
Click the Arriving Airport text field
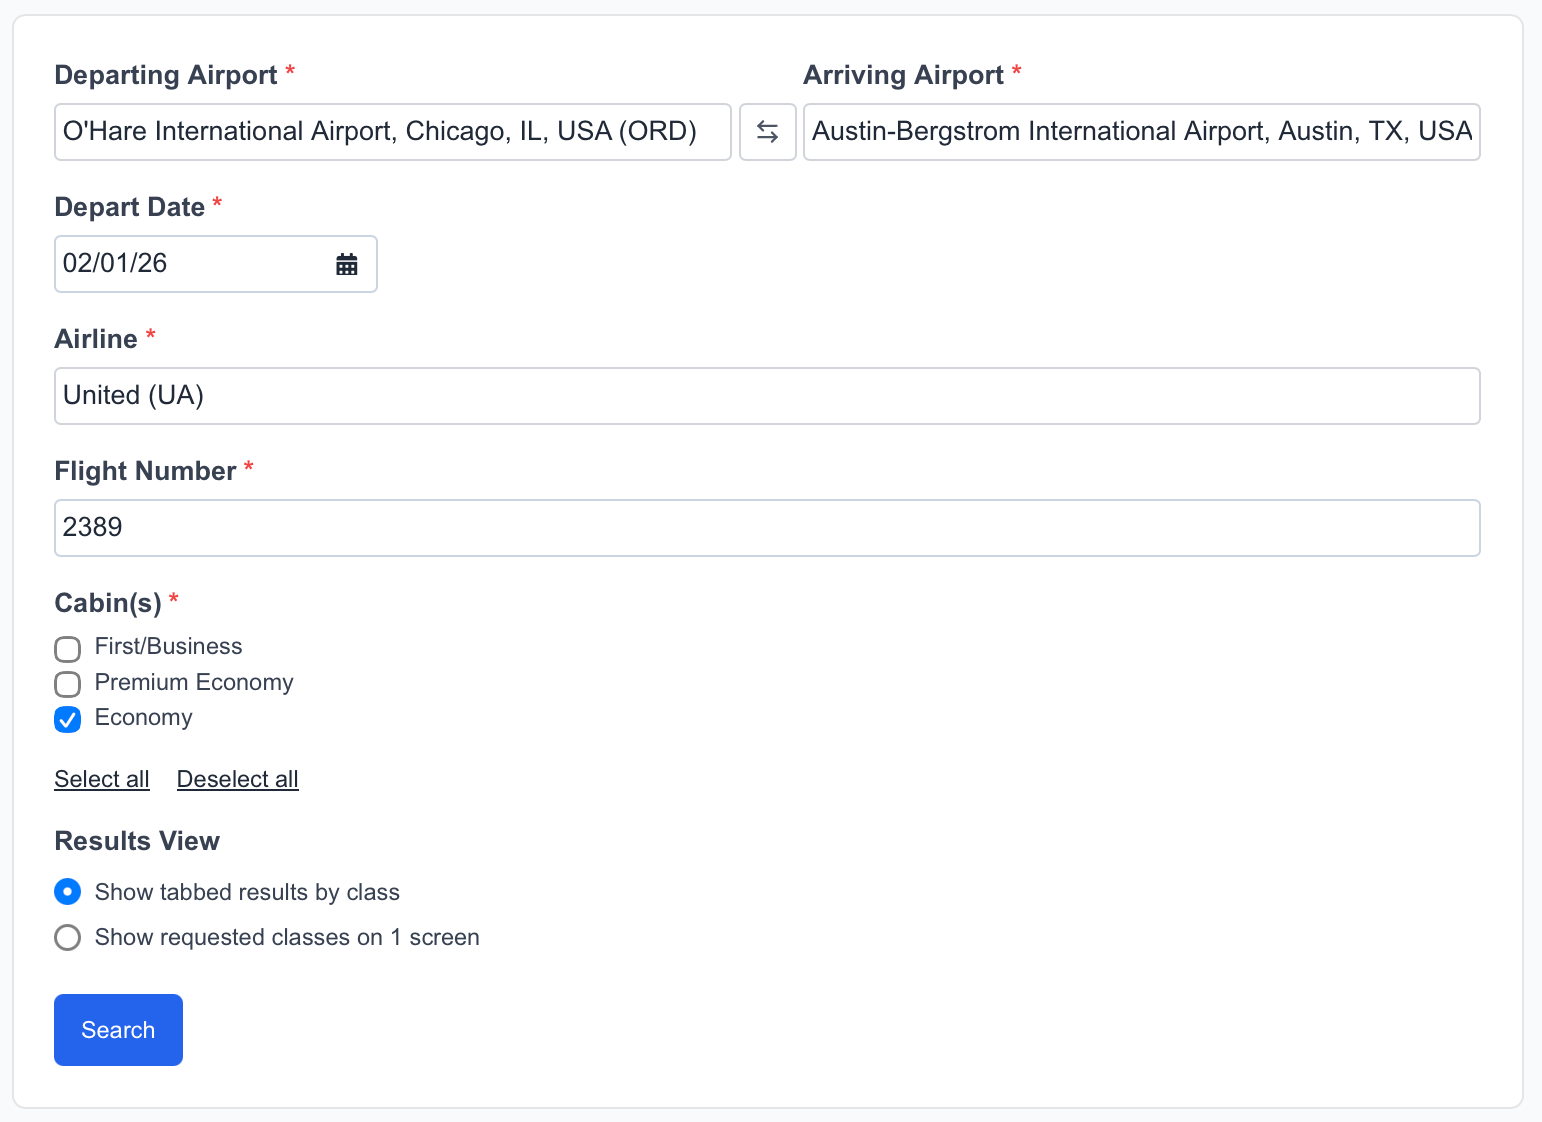tap(1140, 131)
